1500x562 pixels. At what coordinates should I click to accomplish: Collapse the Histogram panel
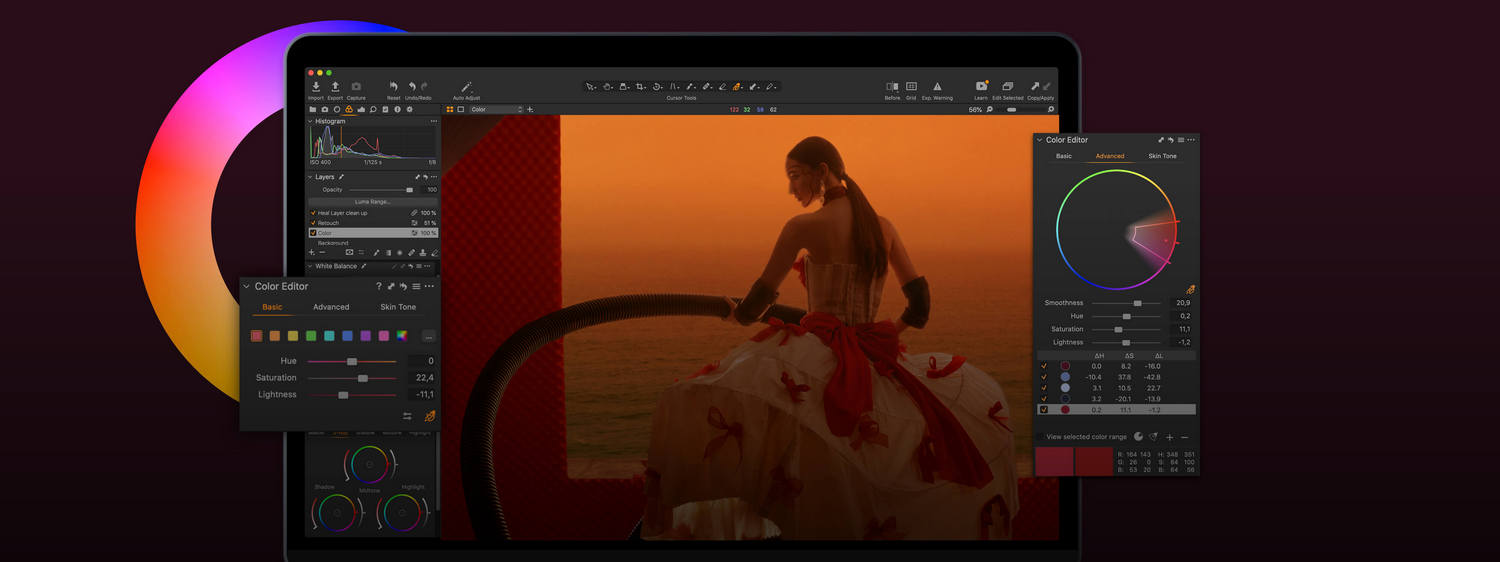[310, 121]
